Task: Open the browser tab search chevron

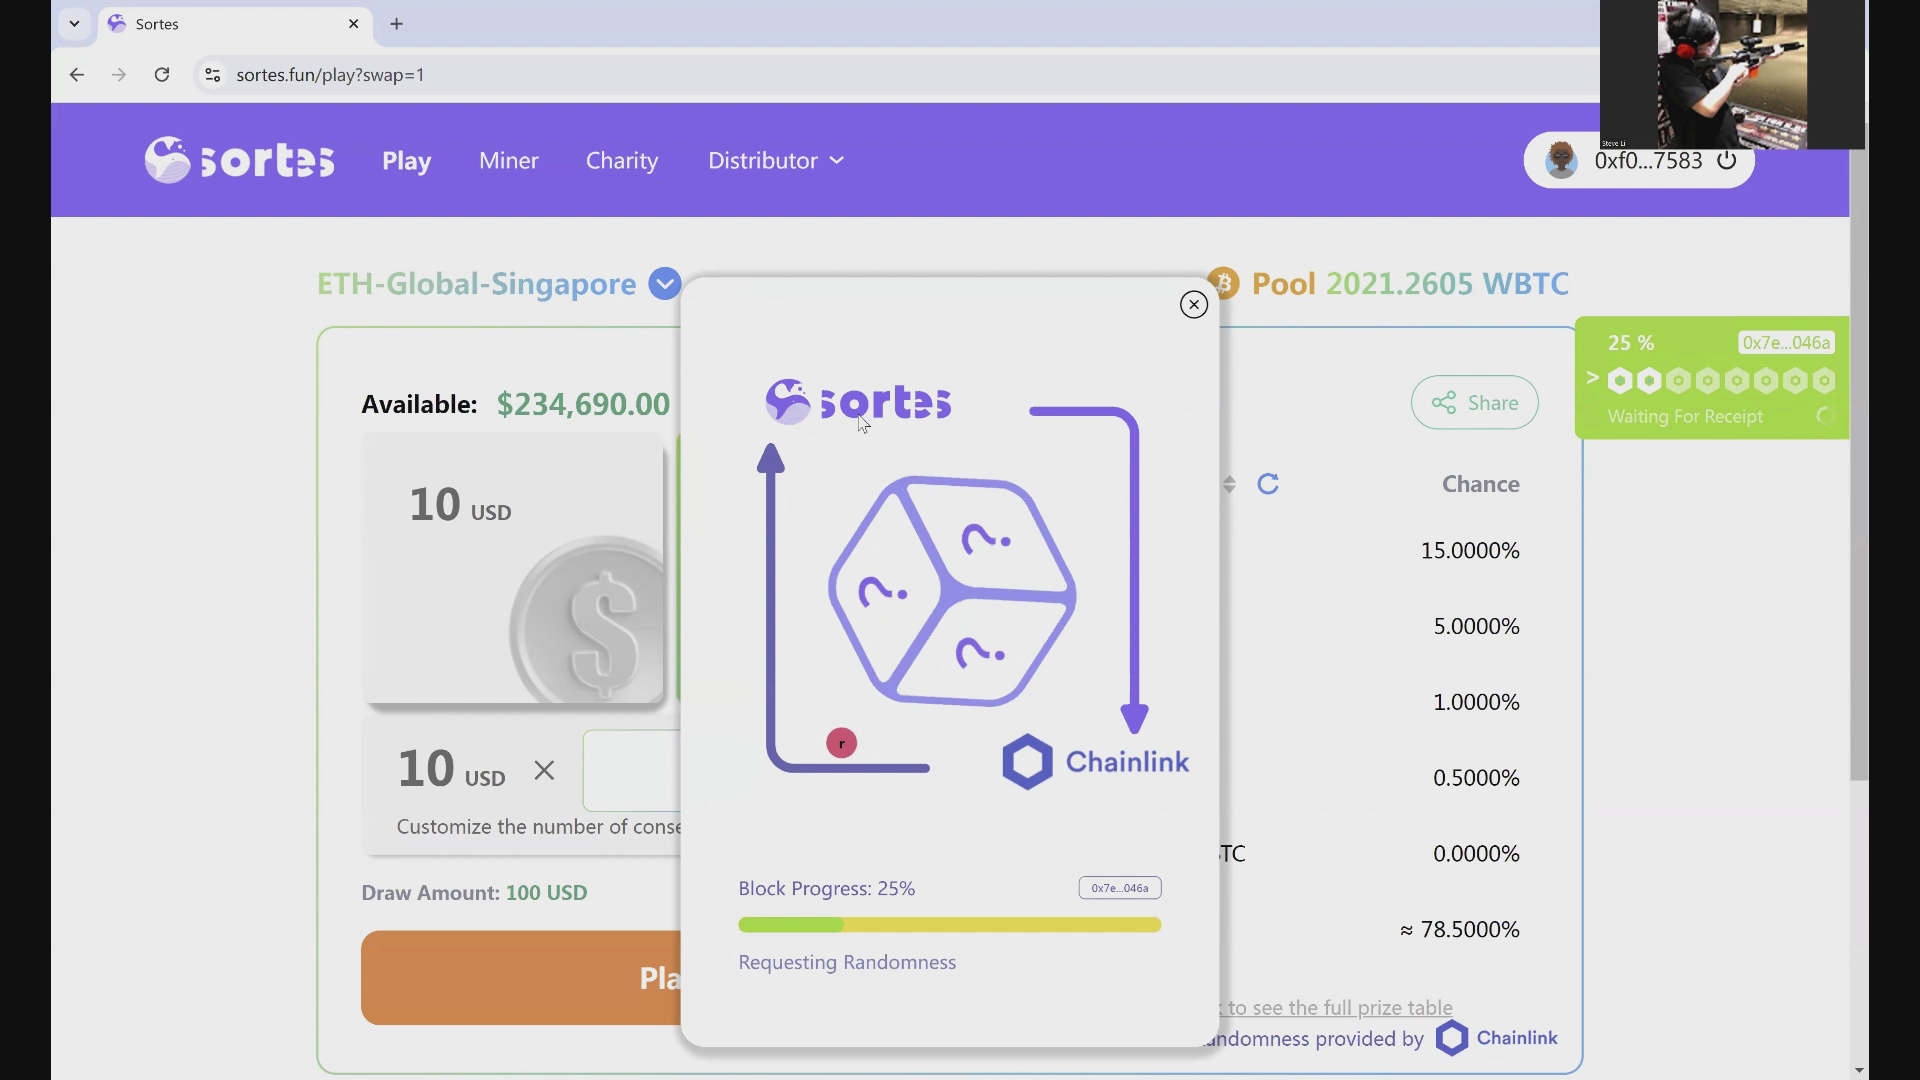Action: (75, 23)
